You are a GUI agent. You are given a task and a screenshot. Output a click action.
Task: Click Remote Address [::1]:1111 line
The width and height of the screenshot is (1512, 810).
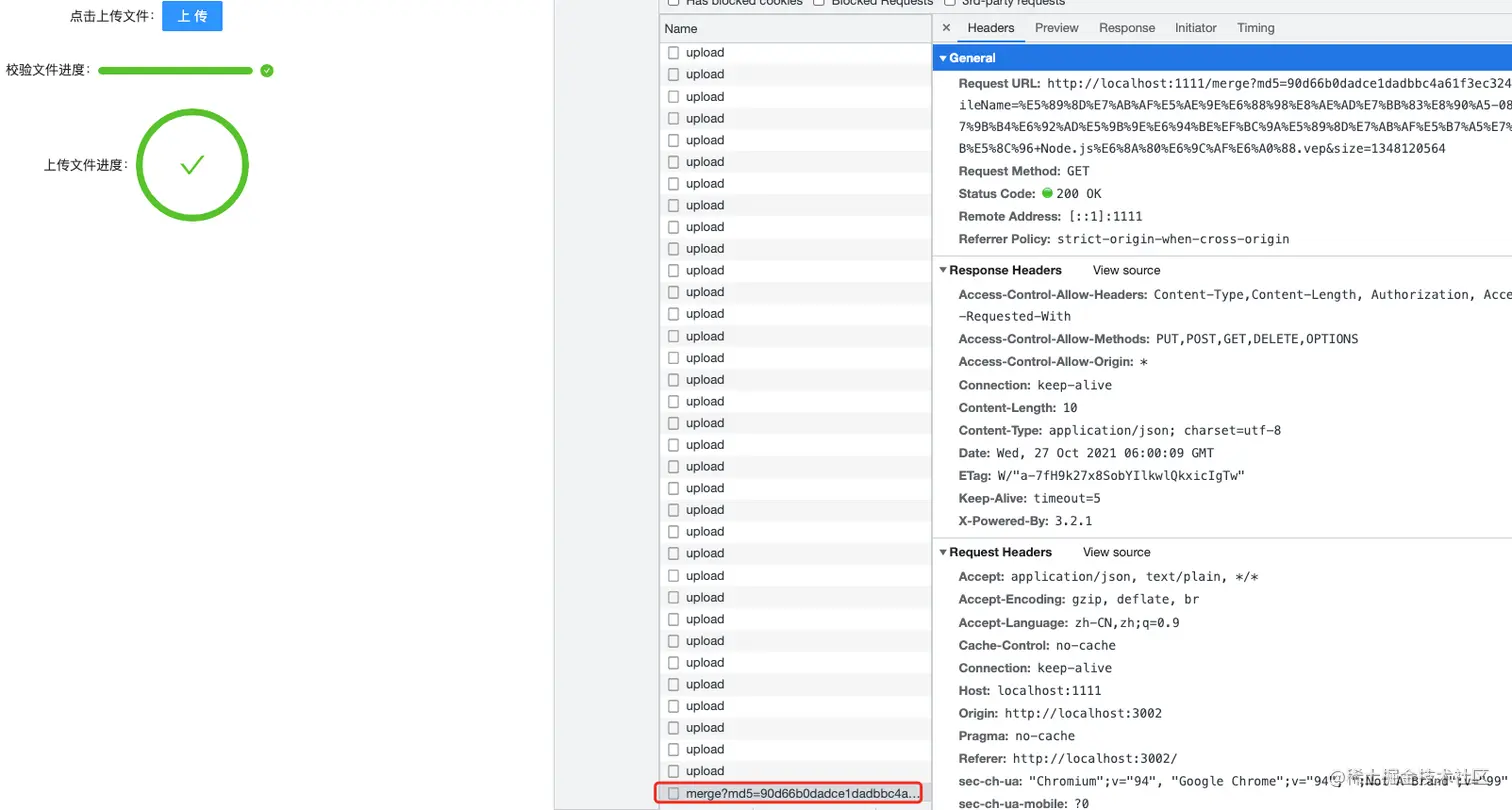click(1050, 216)
